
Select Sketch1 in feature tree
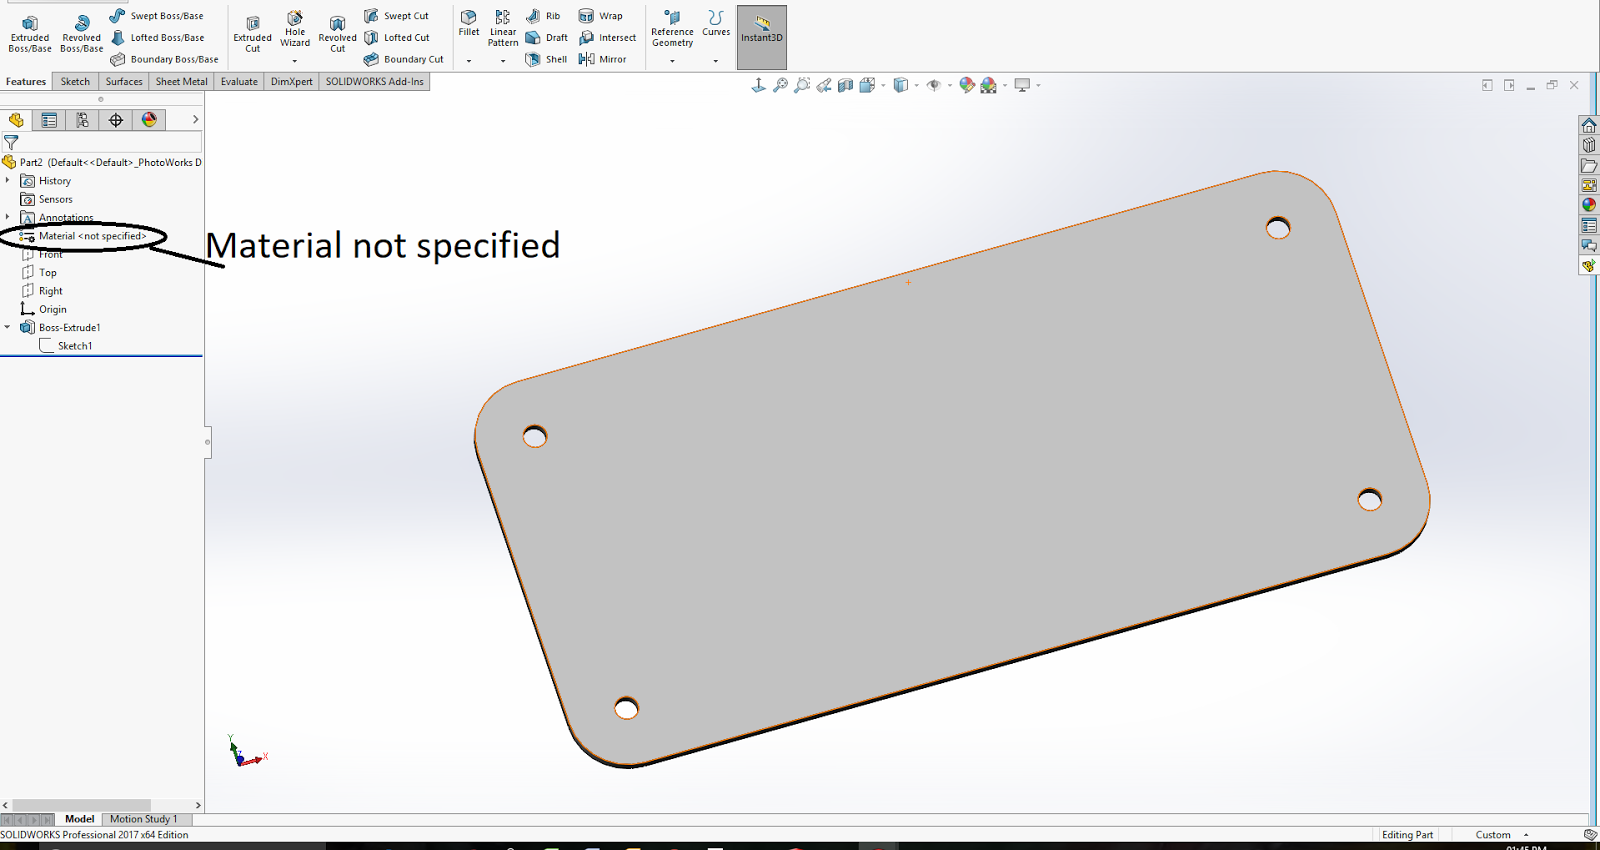pos(66,346)
